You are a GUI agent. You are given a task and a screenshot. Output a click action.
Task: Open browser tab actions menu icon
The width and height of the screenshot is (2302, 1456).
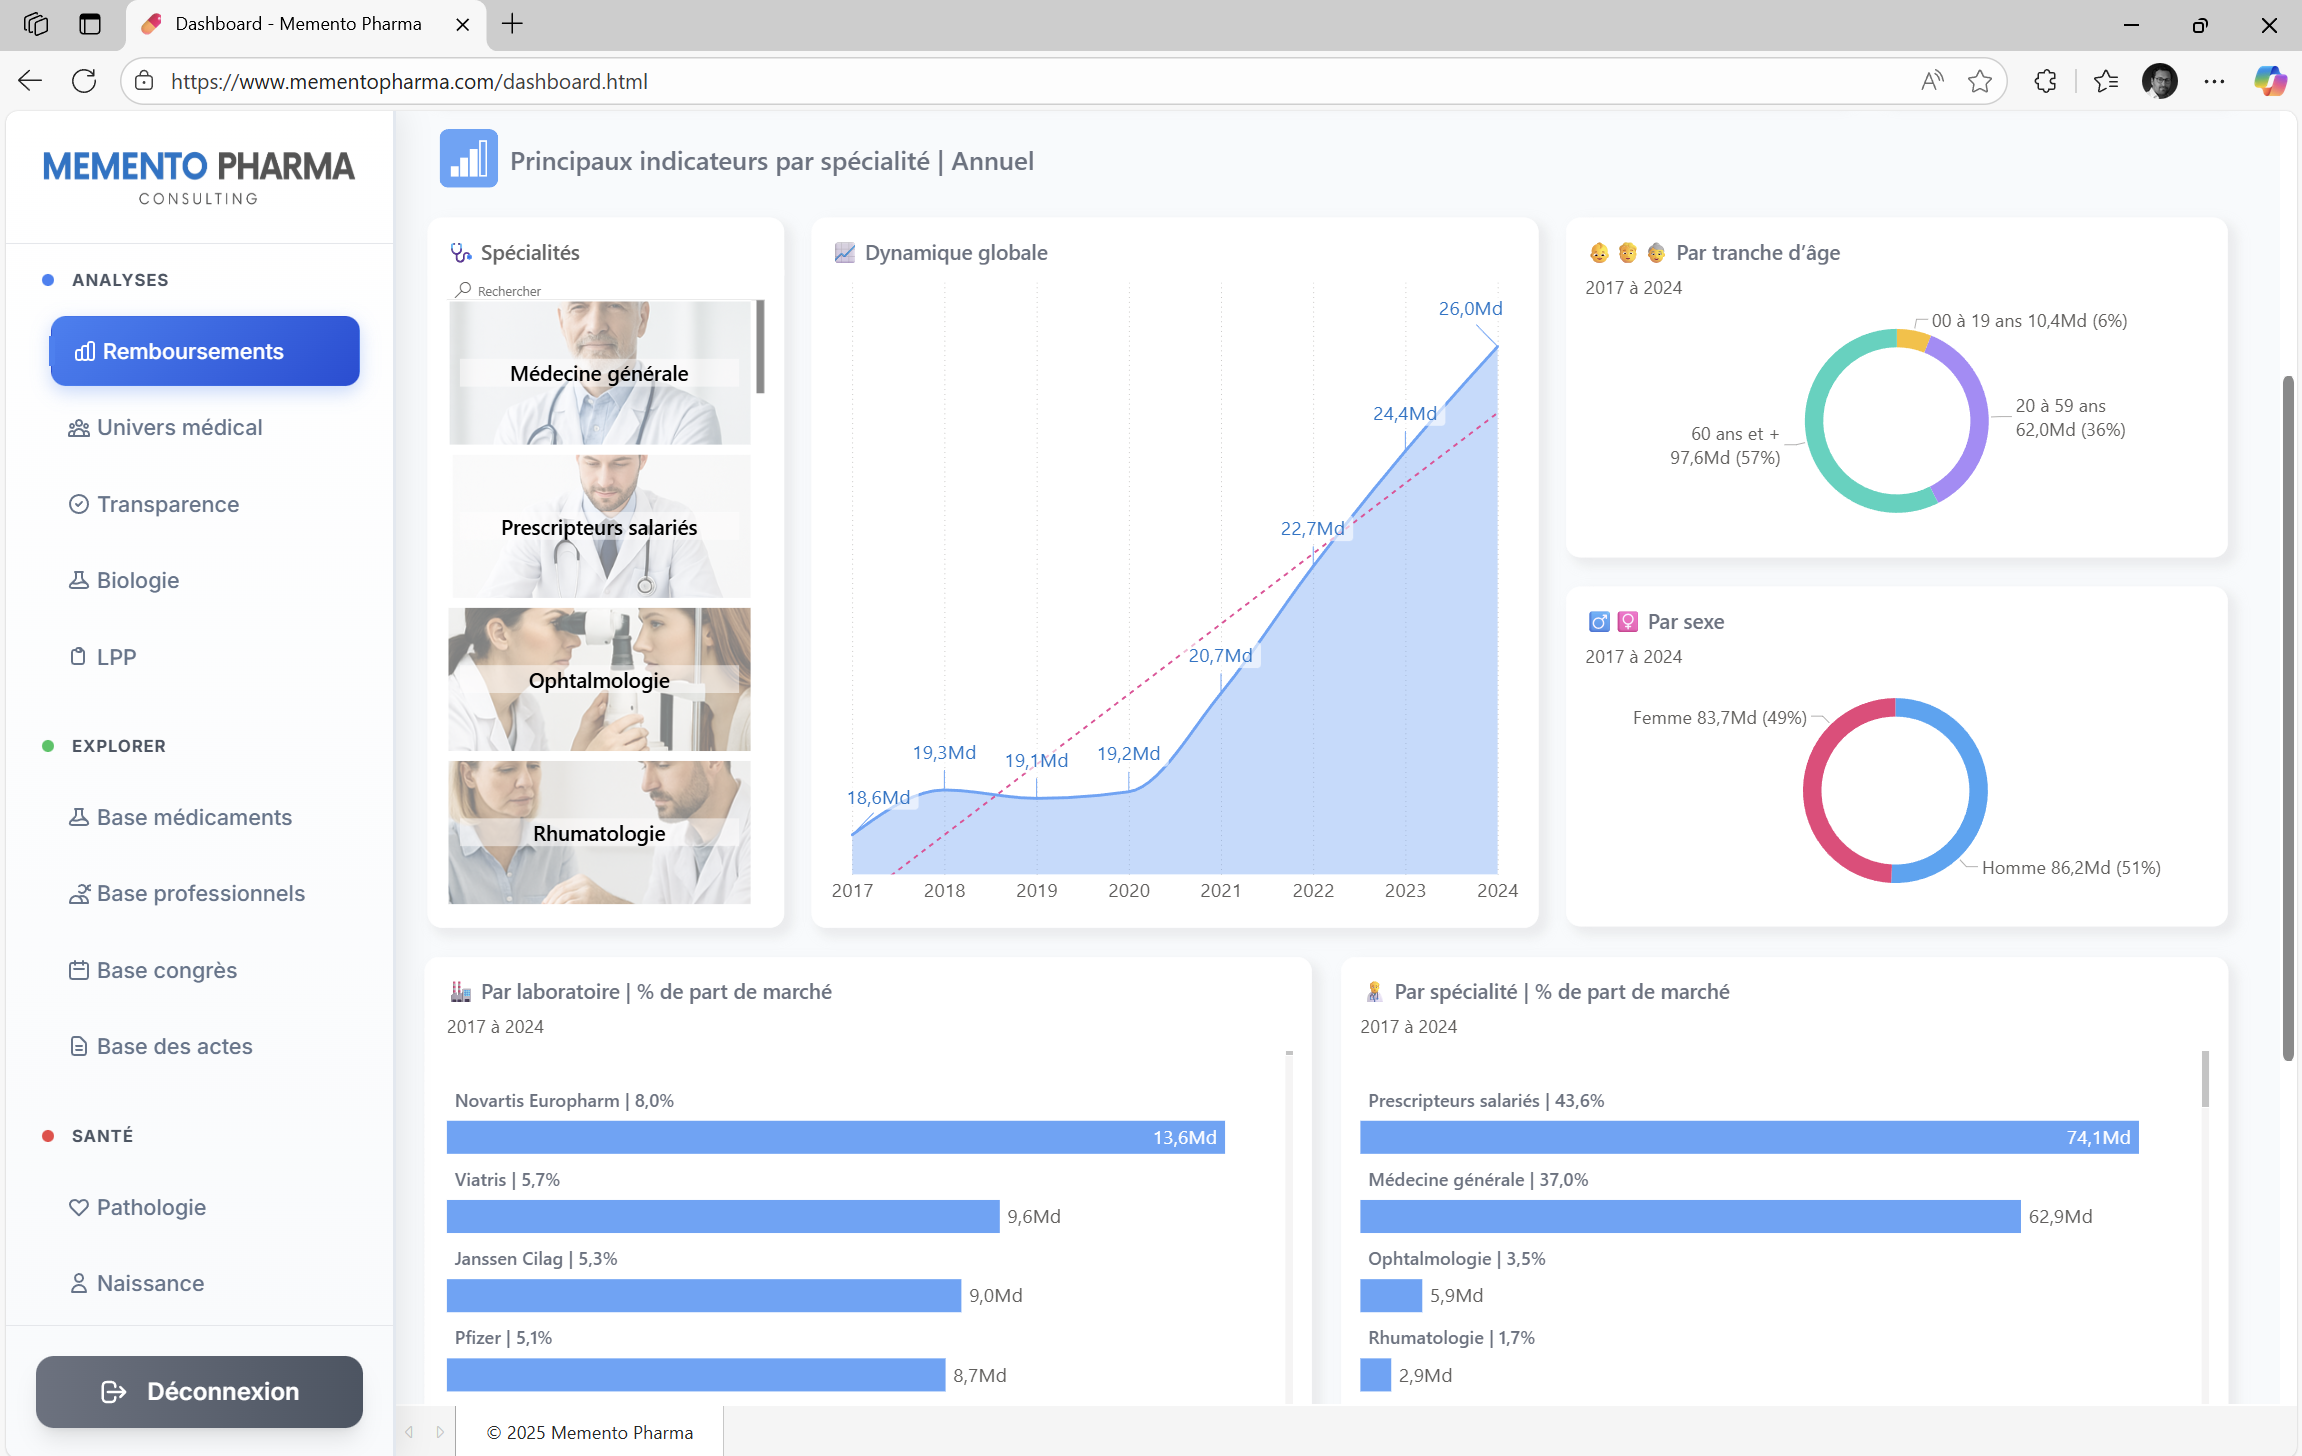pyautogui.click(x=90, y=24)
